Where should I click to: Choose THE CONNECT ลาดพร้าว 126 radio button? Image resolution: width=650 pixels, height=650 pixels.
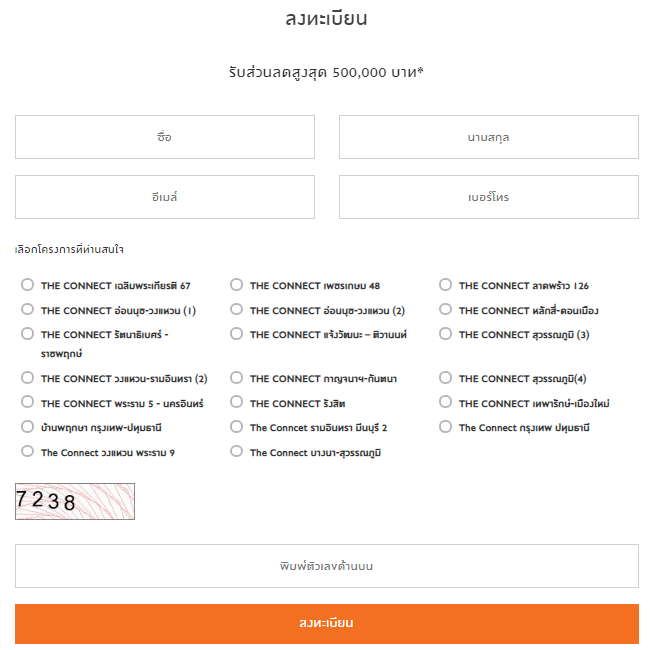click(446, 285)
